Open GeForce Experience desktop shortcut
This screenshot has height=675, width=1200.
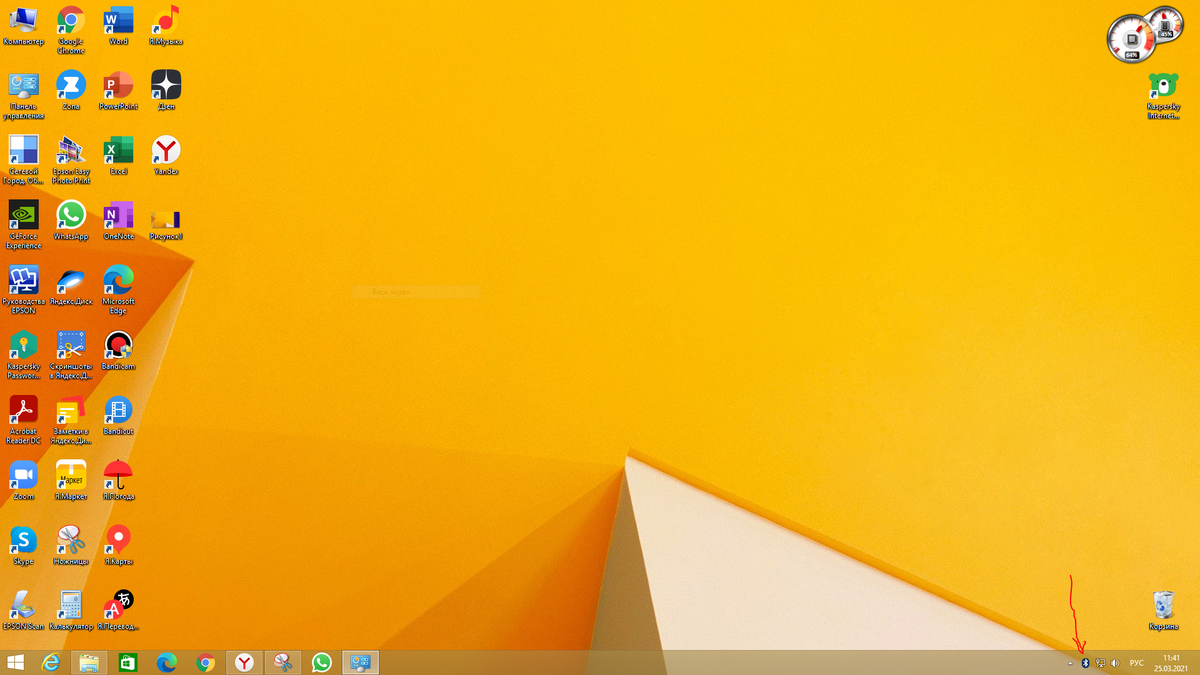[24, 225]
